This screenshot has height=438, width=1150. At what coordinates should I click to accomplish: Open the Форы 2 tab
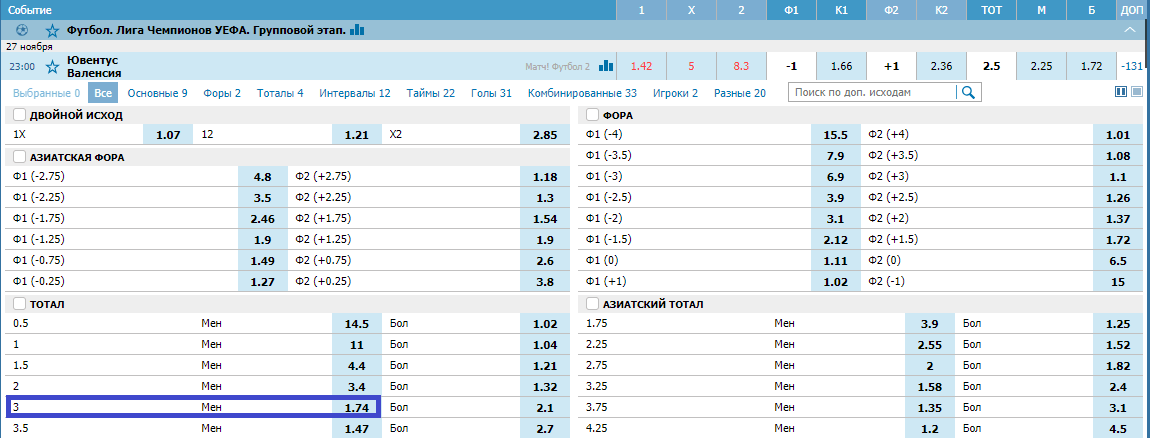coord(222,93)
